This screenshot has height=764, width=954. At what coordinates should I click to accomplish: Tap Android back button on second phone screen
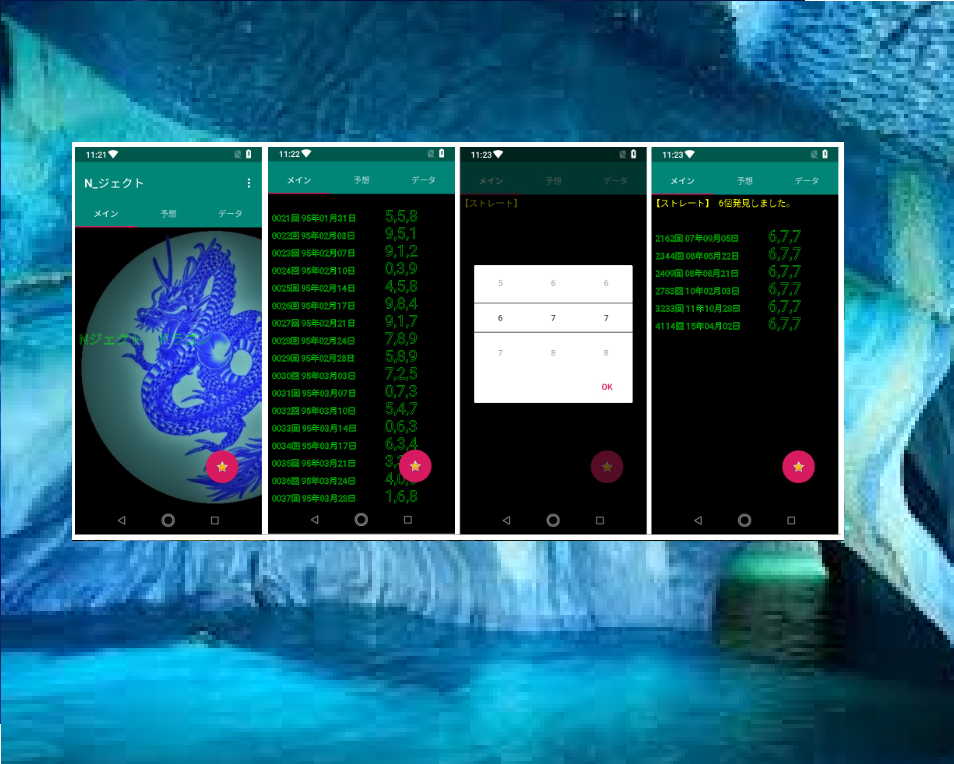click(x=315, y=519)
